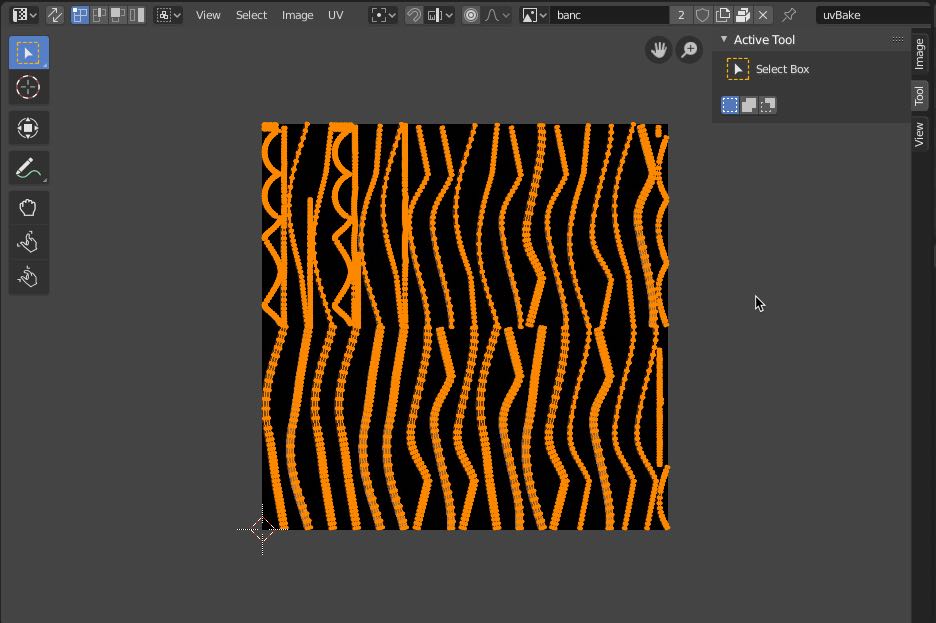Switch to the Image sidebar tab

click(x=920, y=53)
